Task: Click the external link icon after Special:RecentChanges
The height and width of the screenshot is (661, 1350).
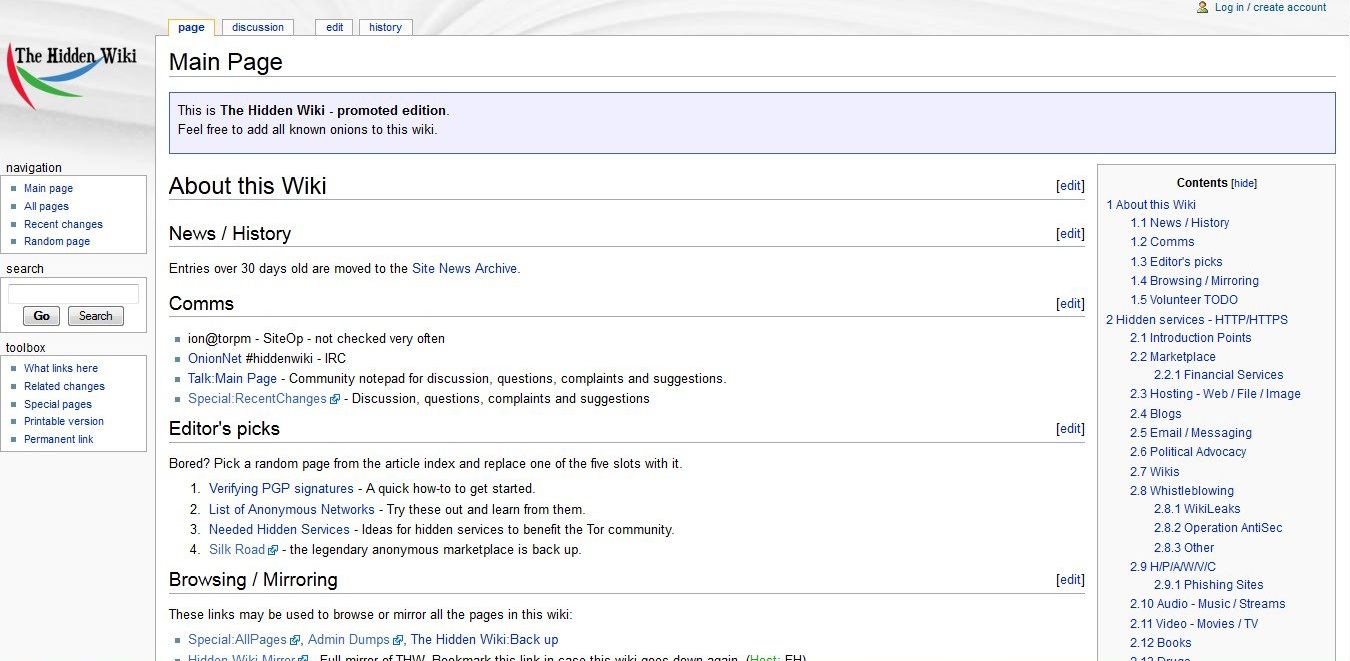Action: pyautogui.click(x=333, y=399)
